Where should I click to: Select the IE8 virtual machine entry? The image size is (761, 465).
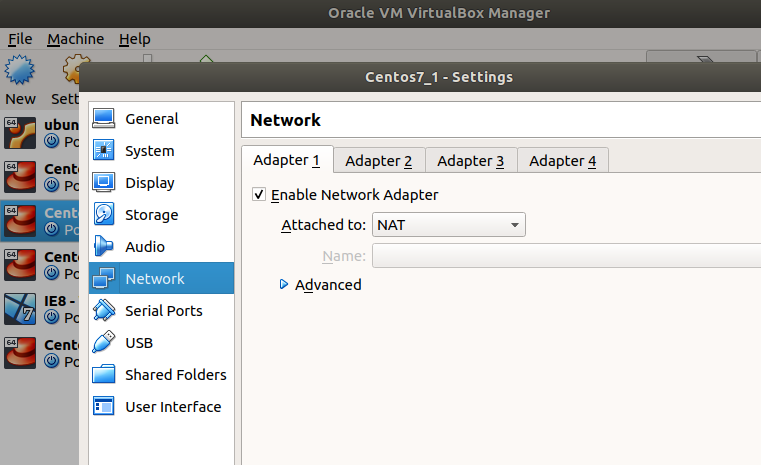40,308
